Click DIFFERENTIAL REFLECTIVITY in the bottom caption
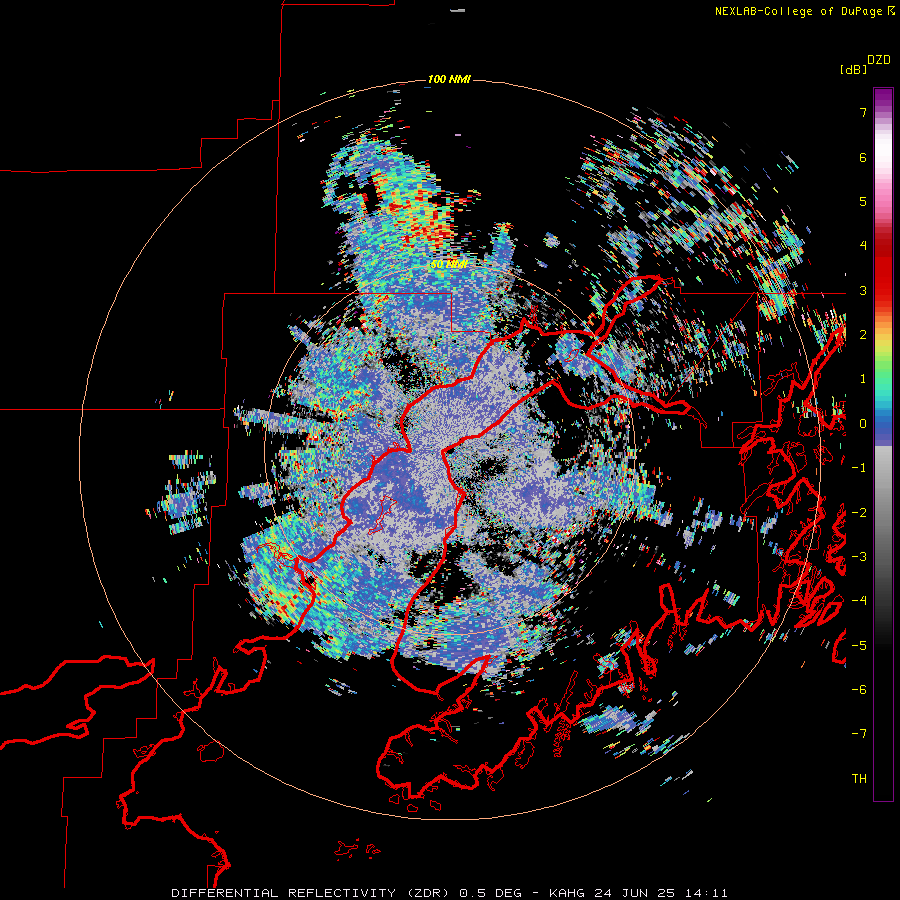This screenshot has width=900, height=900. pyautogui.click(x=284, y=893)
